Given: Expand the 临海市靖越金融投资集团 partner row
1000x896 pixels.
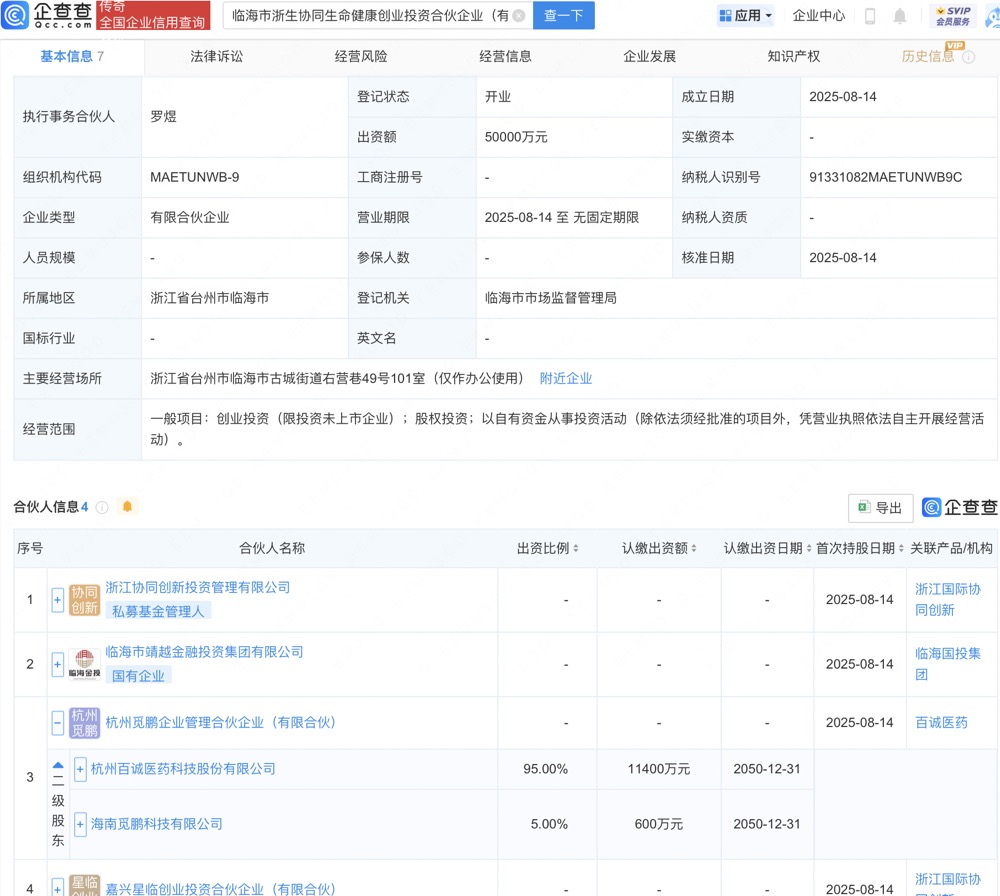Looking at the screenshot, I should coord(57,664).
